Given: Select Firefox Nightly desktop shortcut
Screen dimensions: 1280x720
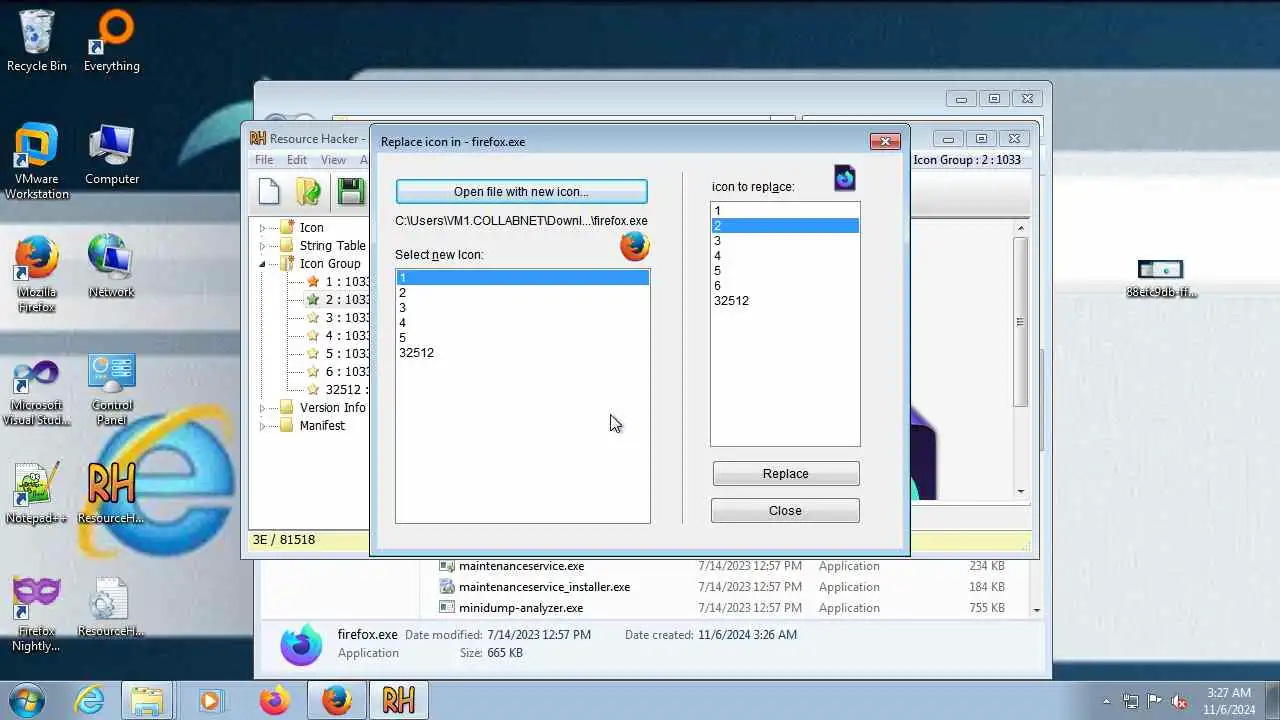Looking at the screenshot, I should [37, 613].
